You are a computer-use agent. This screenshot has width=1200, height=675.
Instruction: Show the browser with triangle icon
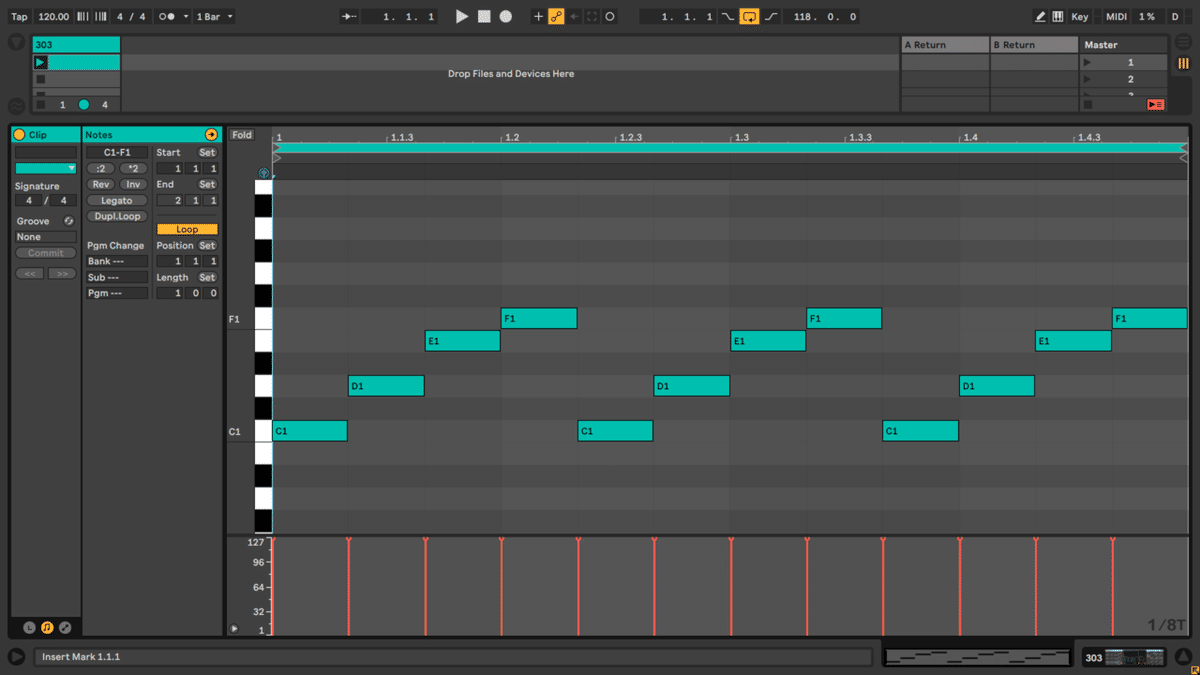(16, 42)
